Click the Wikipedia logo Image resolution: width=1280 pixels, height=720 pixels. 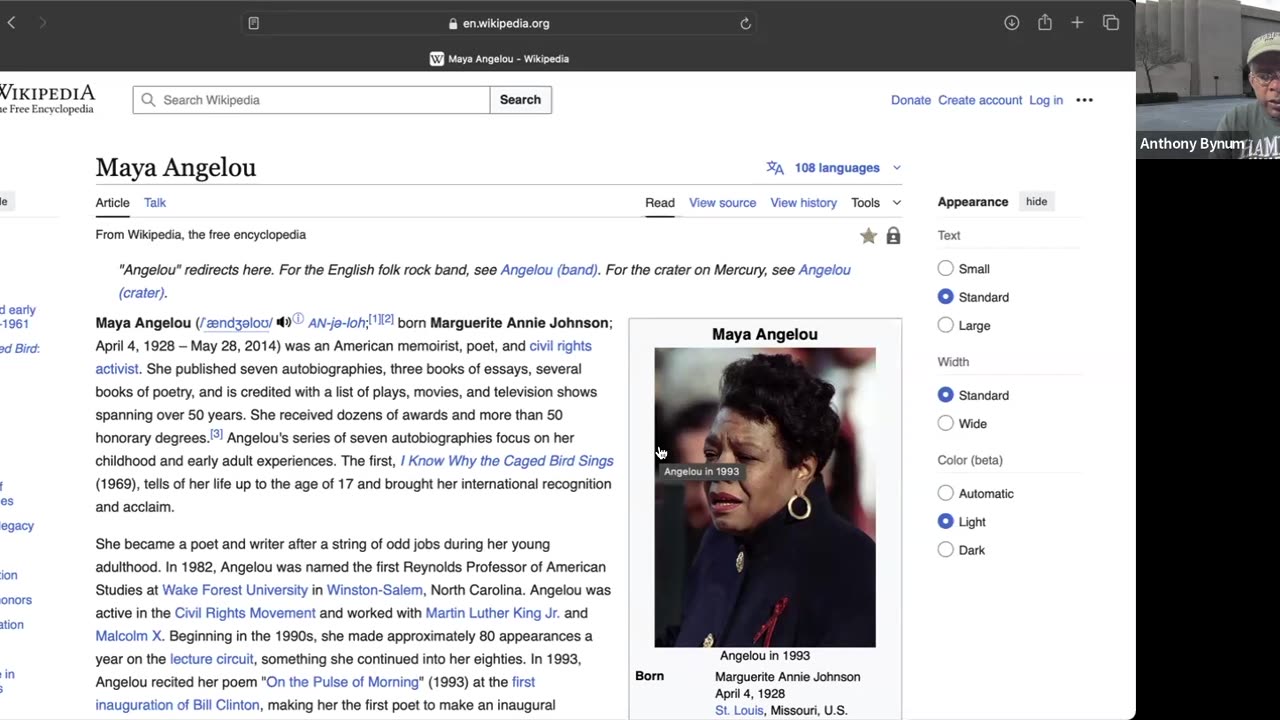[x=46, y=99]
